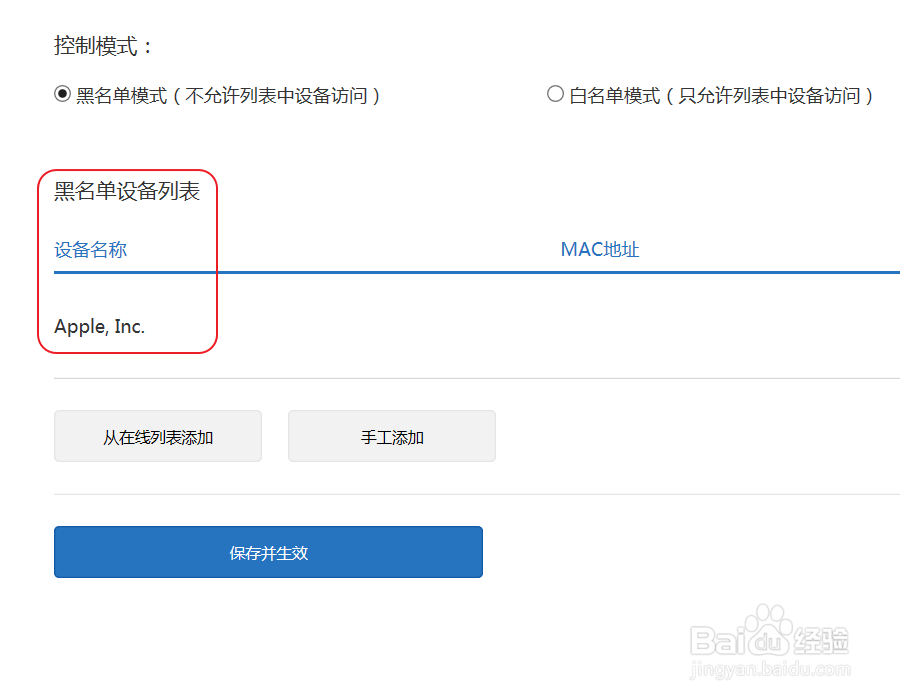
Task: Select the 白名单模式 radio button
Action: tap(555, 94)
